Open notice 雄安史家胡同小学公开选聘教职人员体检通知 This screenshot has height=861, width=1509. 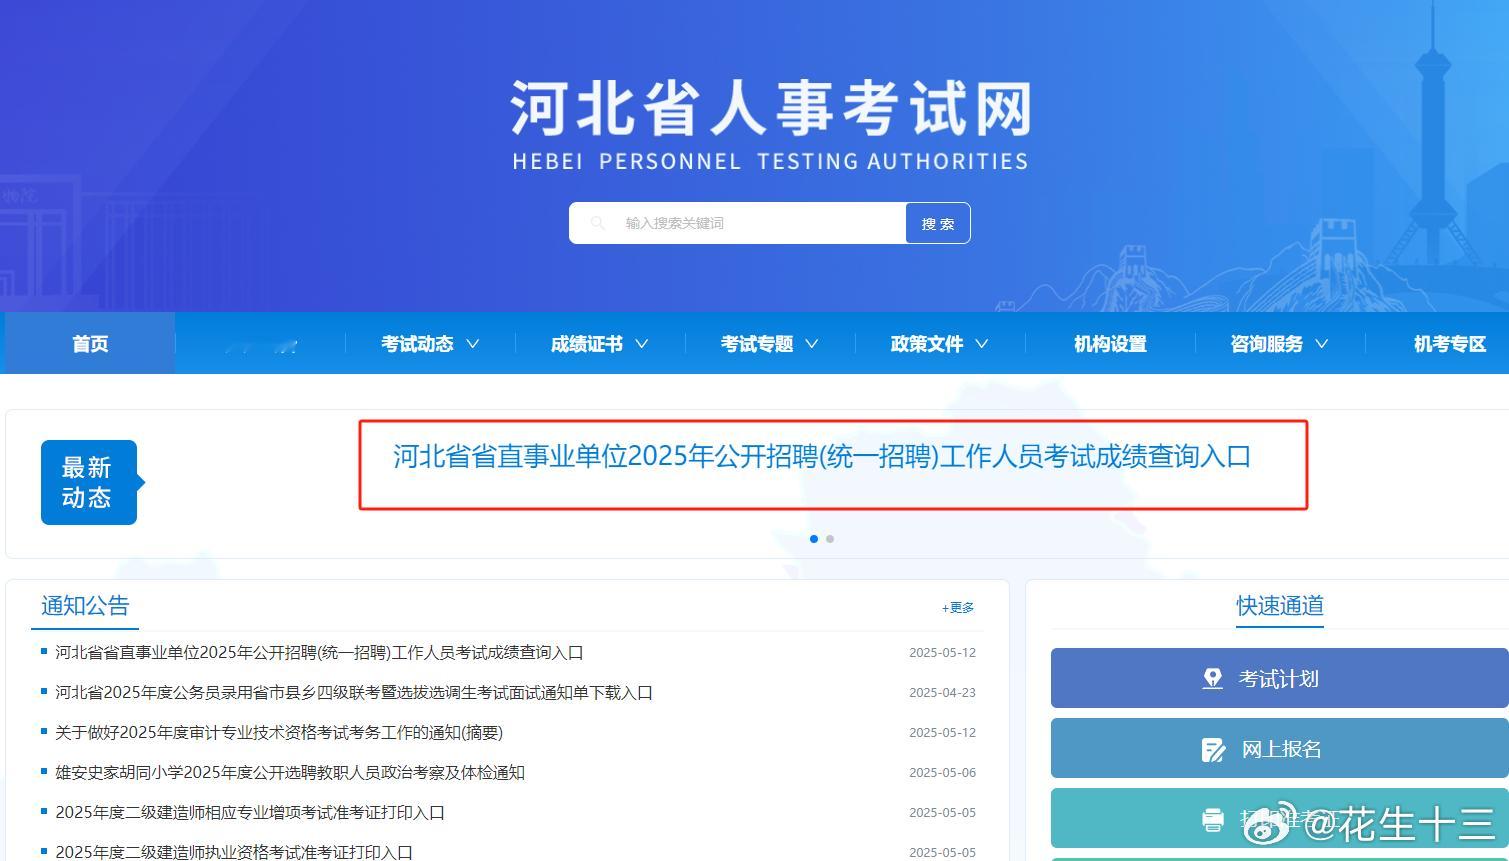(290, 773)
